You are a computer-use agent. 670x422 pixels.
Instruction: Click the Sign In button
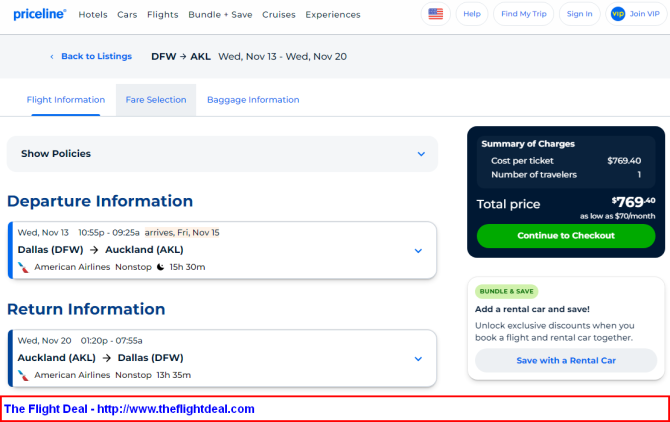coord(579,14)
